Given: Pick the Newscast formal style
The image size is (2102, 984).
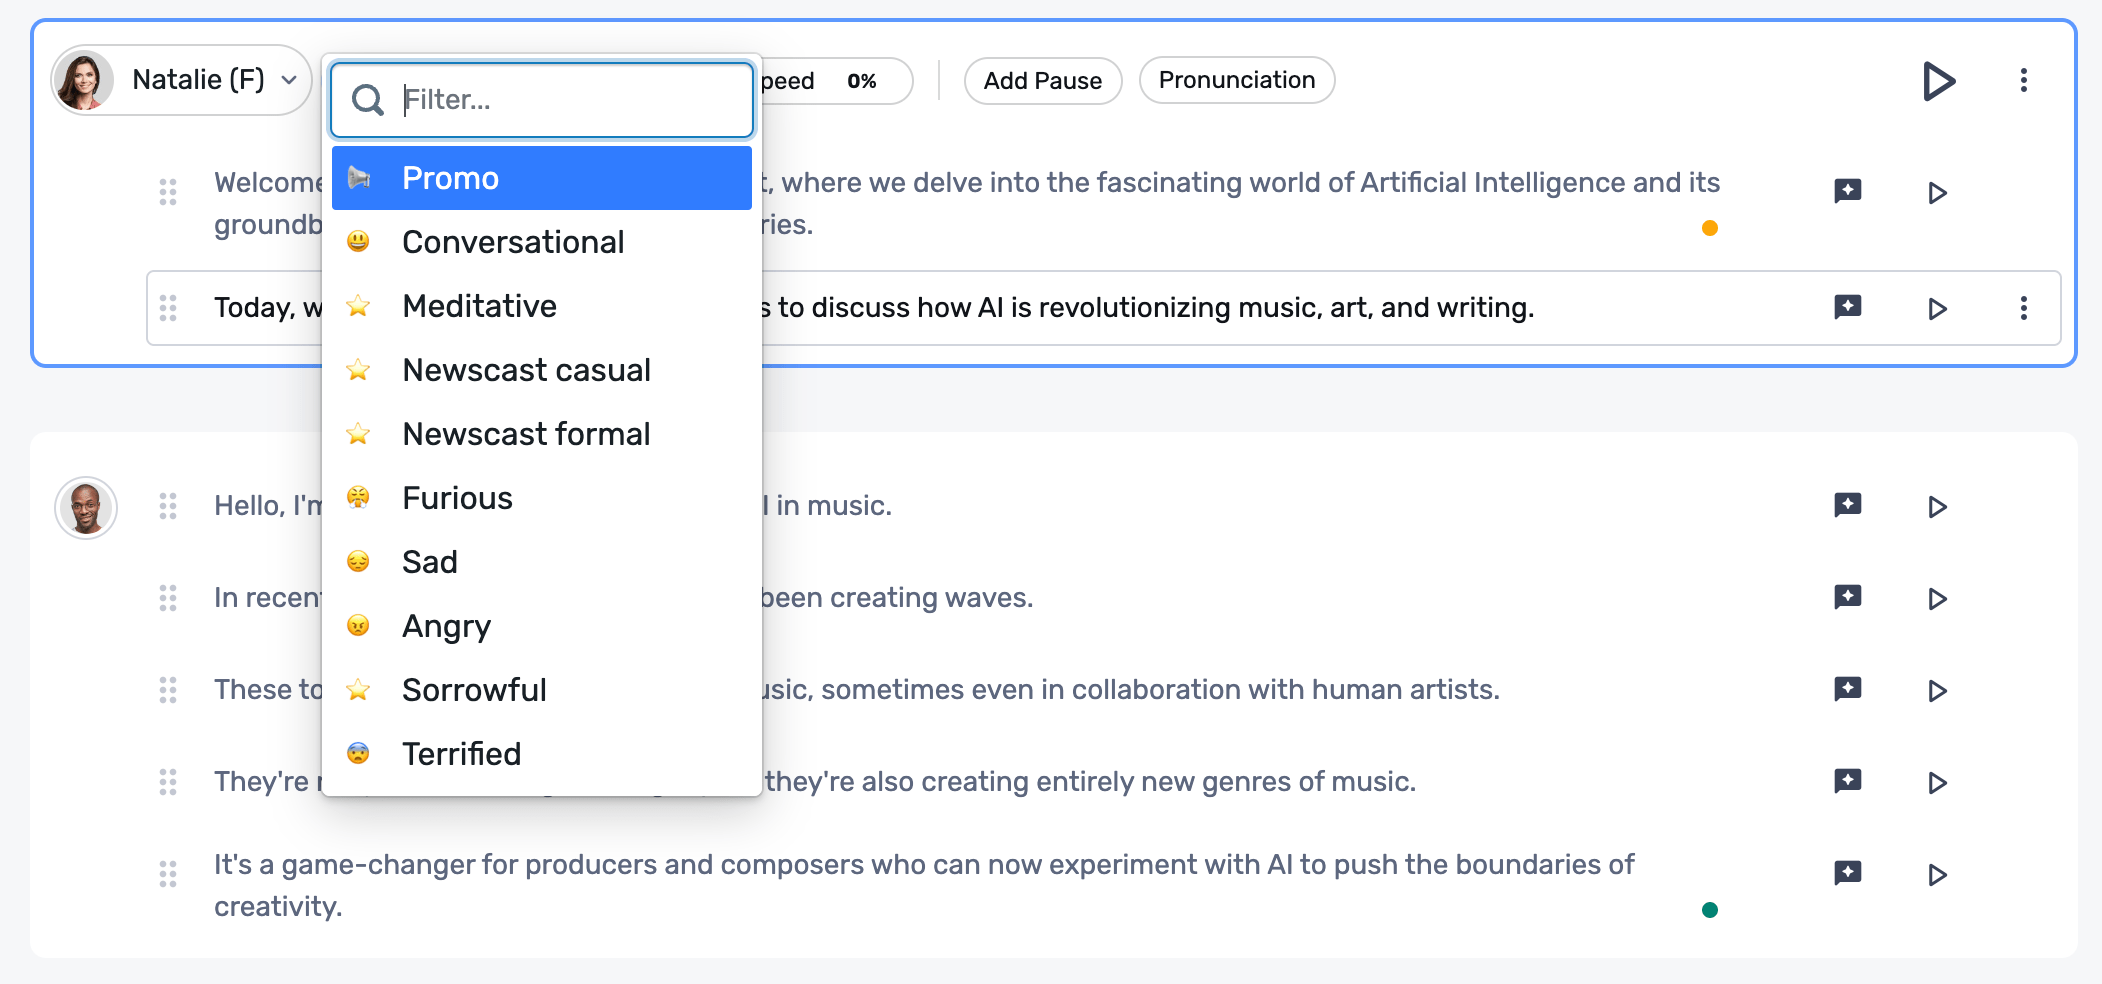Looking at the screenshot, I should tap(542, 434).
